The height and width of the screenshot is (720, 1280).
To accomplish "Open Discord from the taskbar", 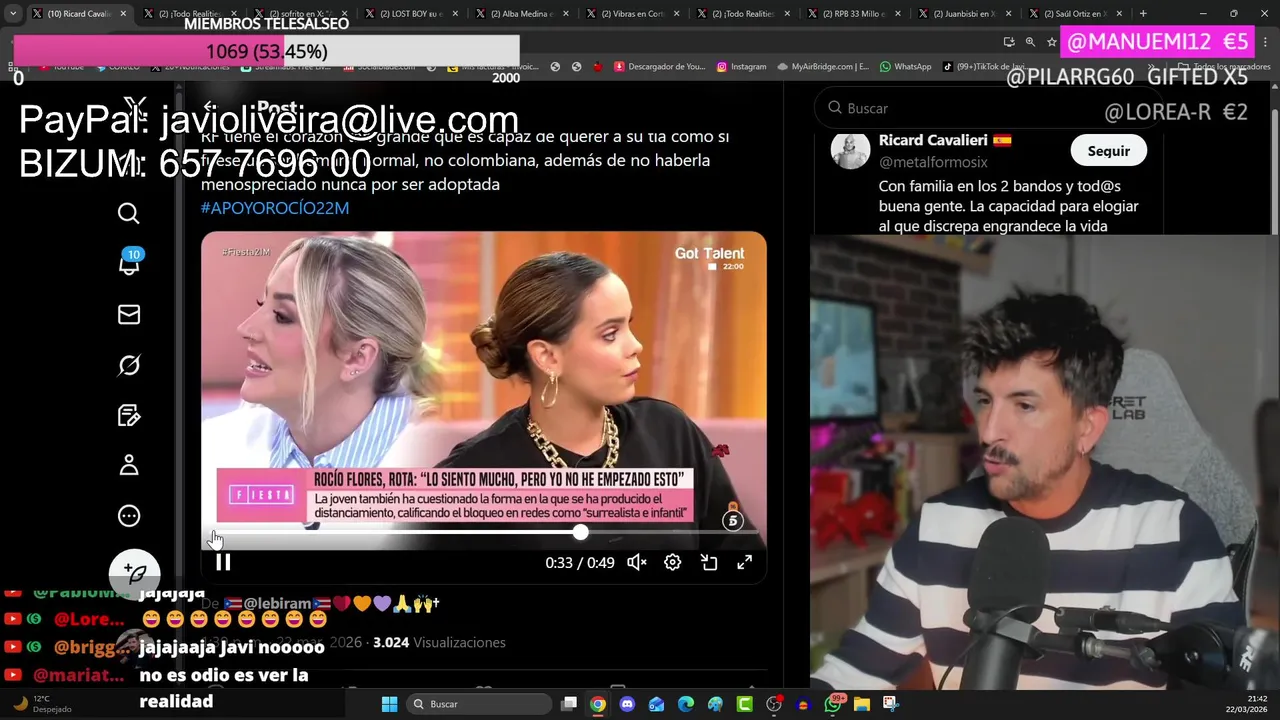I will click(x=627, y=704).
